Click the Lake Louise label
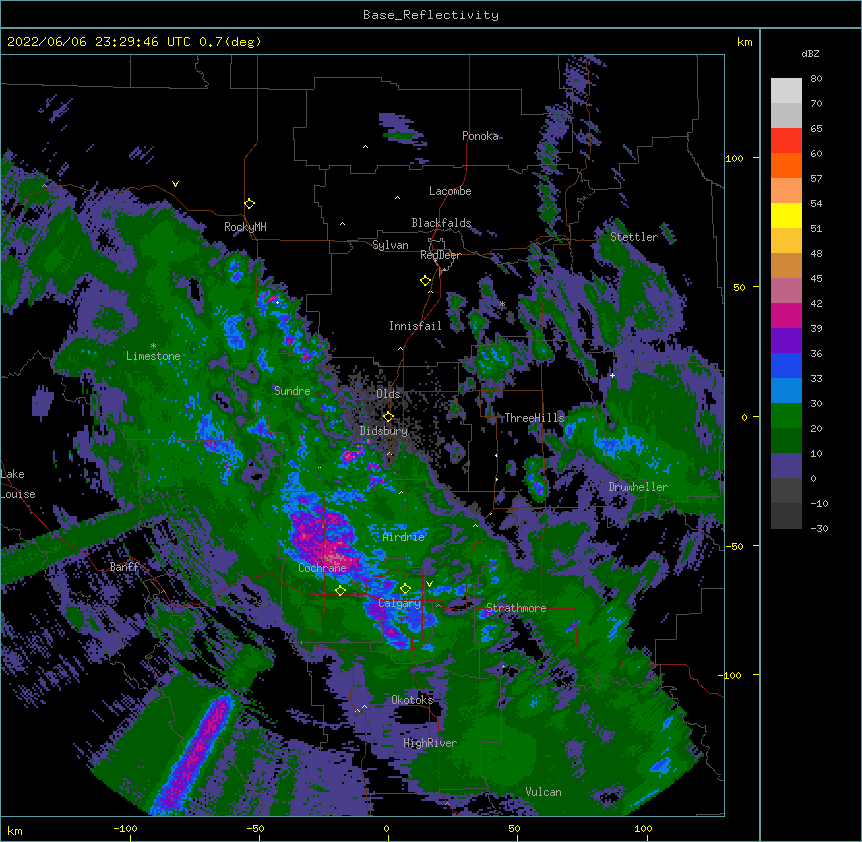The height and width of the screenshot is (842, 862). (x=18, y=484)
